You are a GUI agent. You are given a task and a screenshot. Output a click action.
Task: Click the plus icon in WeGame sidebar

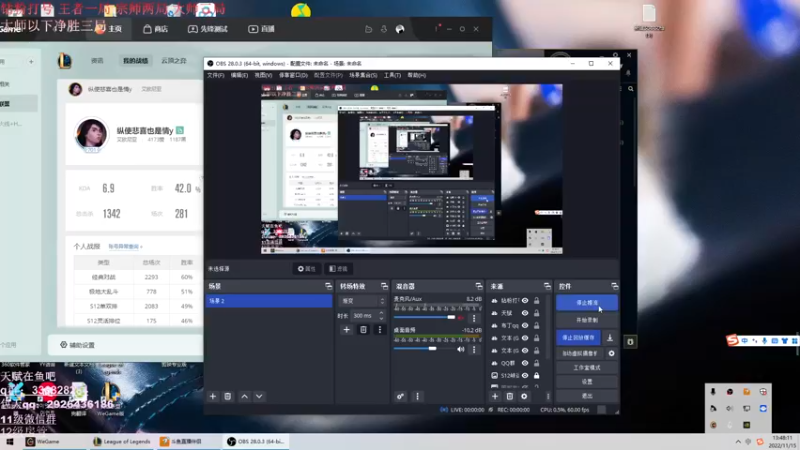(x=31, y=62)
